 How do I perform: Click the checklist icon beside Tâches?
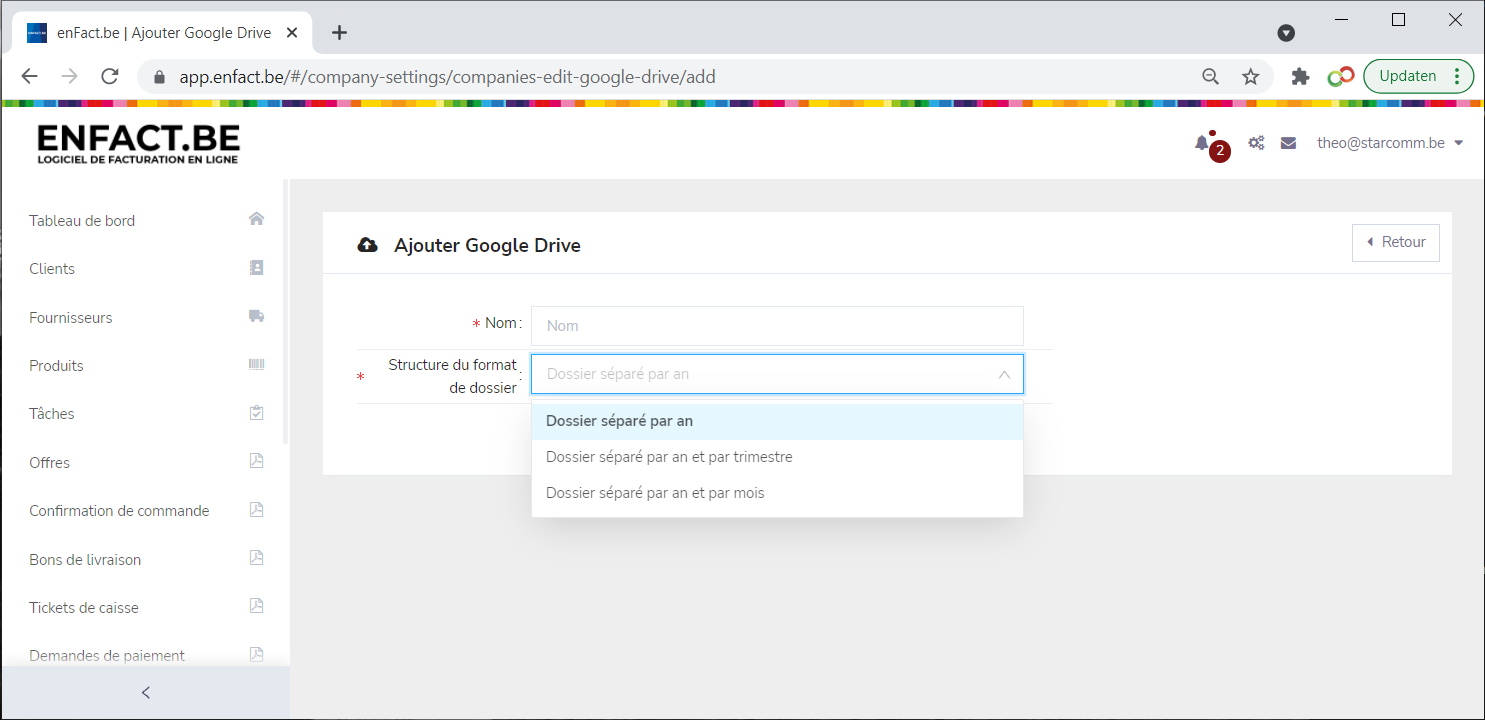256,413
